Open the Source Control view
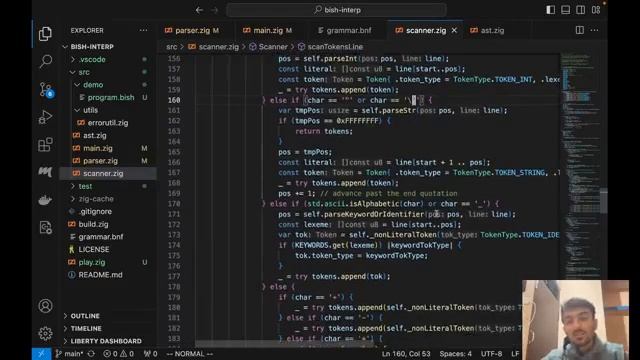This screenshot has width=640, height=360. [x=46, y=89]
